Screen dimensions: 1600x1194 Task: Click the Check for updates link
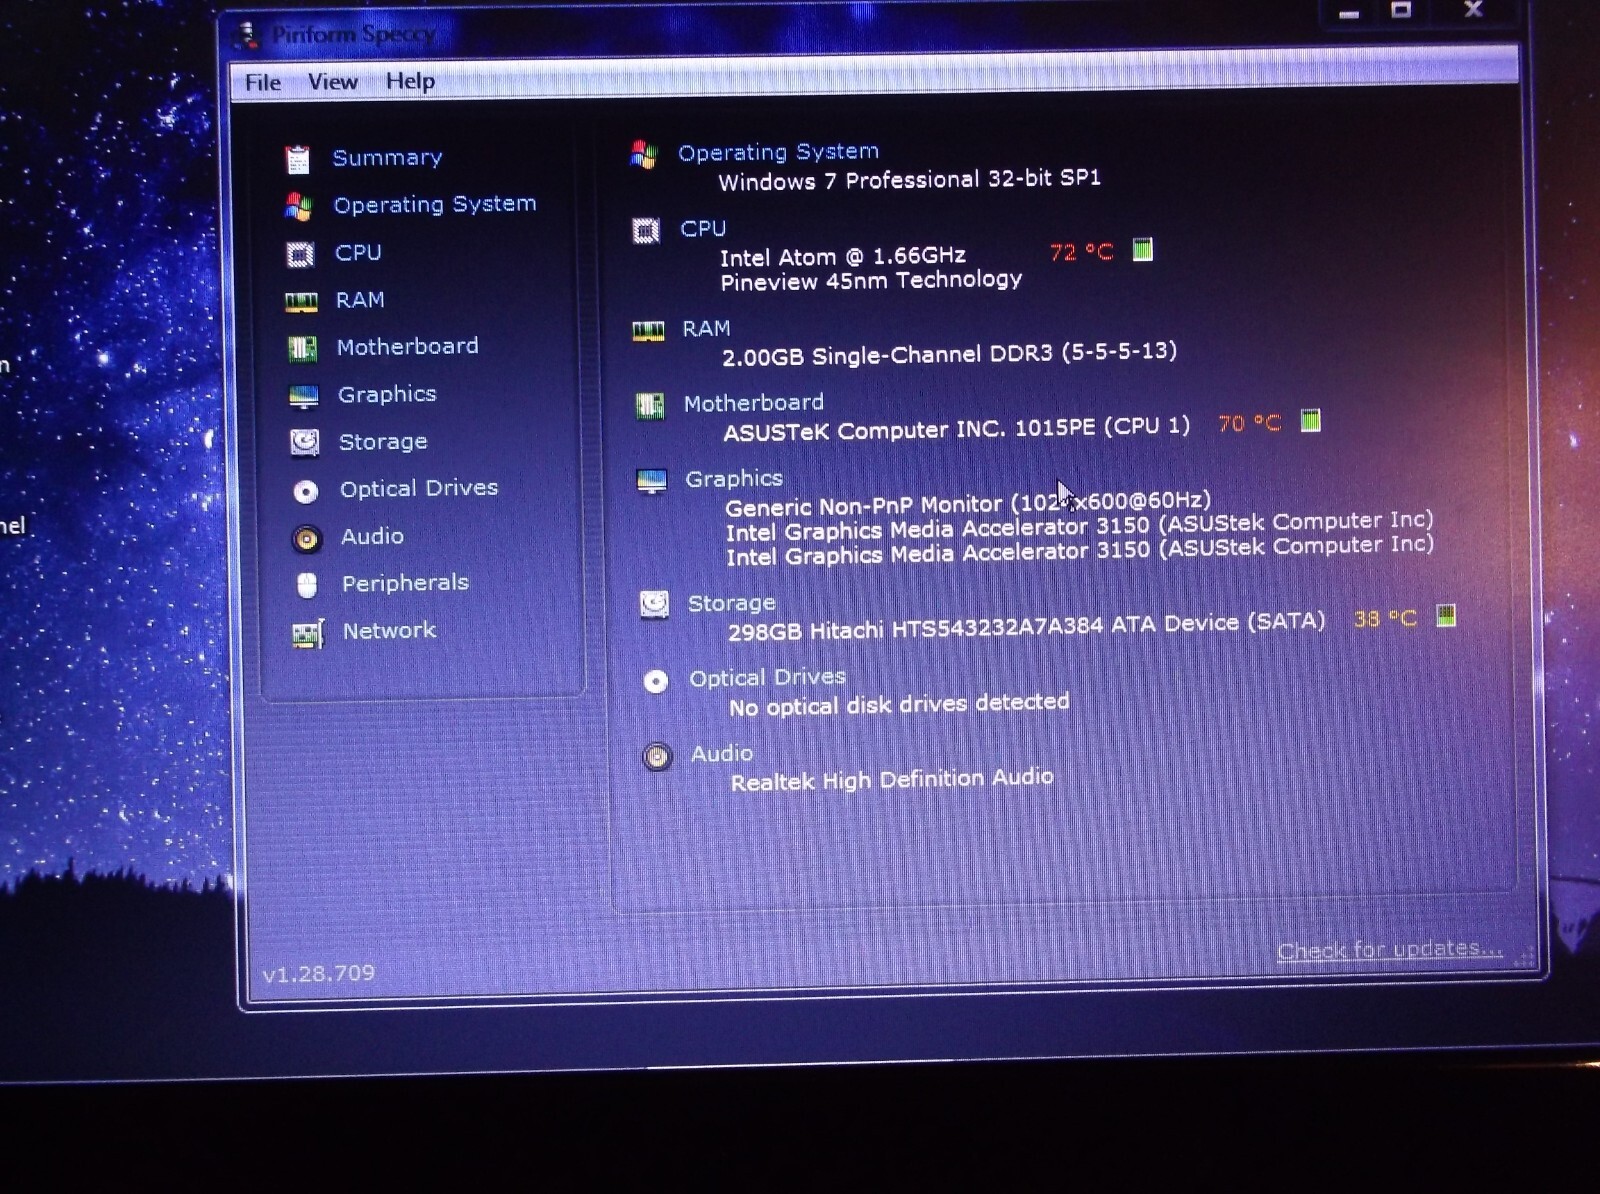coord(1390,949)
